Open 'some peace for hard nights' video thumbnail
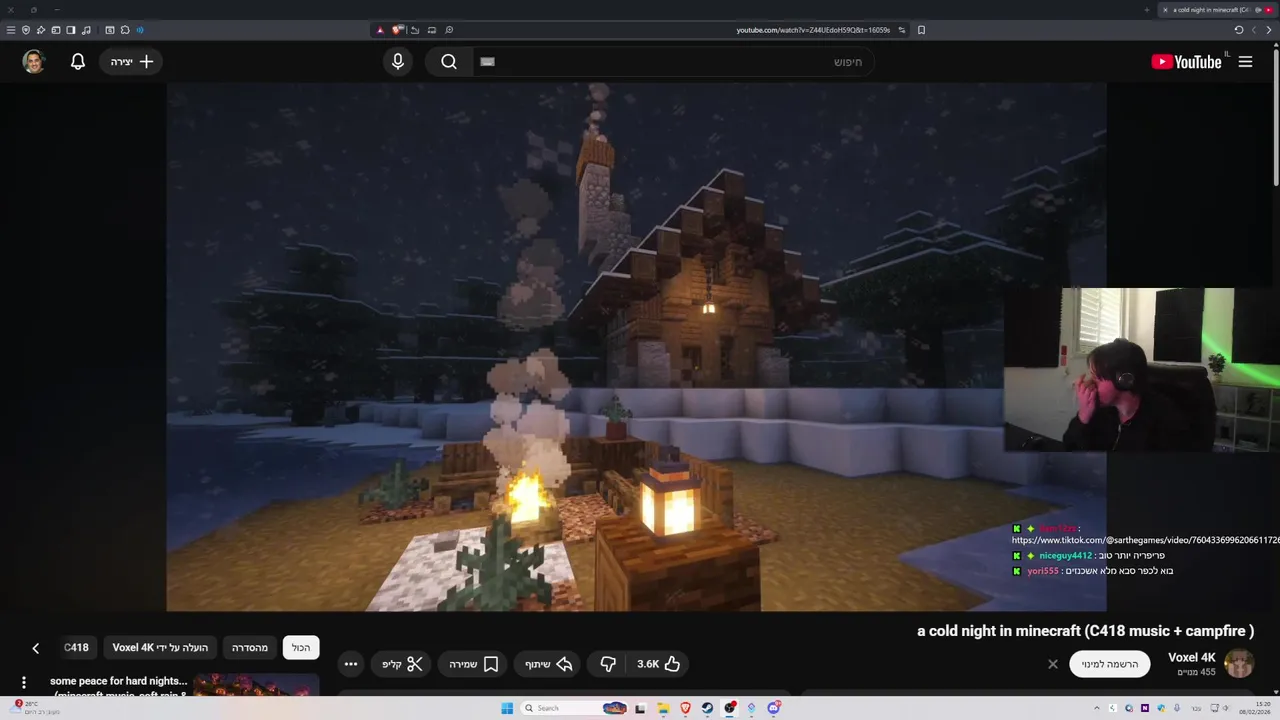Screen dimensions: 1280x720 click(255, 686)
